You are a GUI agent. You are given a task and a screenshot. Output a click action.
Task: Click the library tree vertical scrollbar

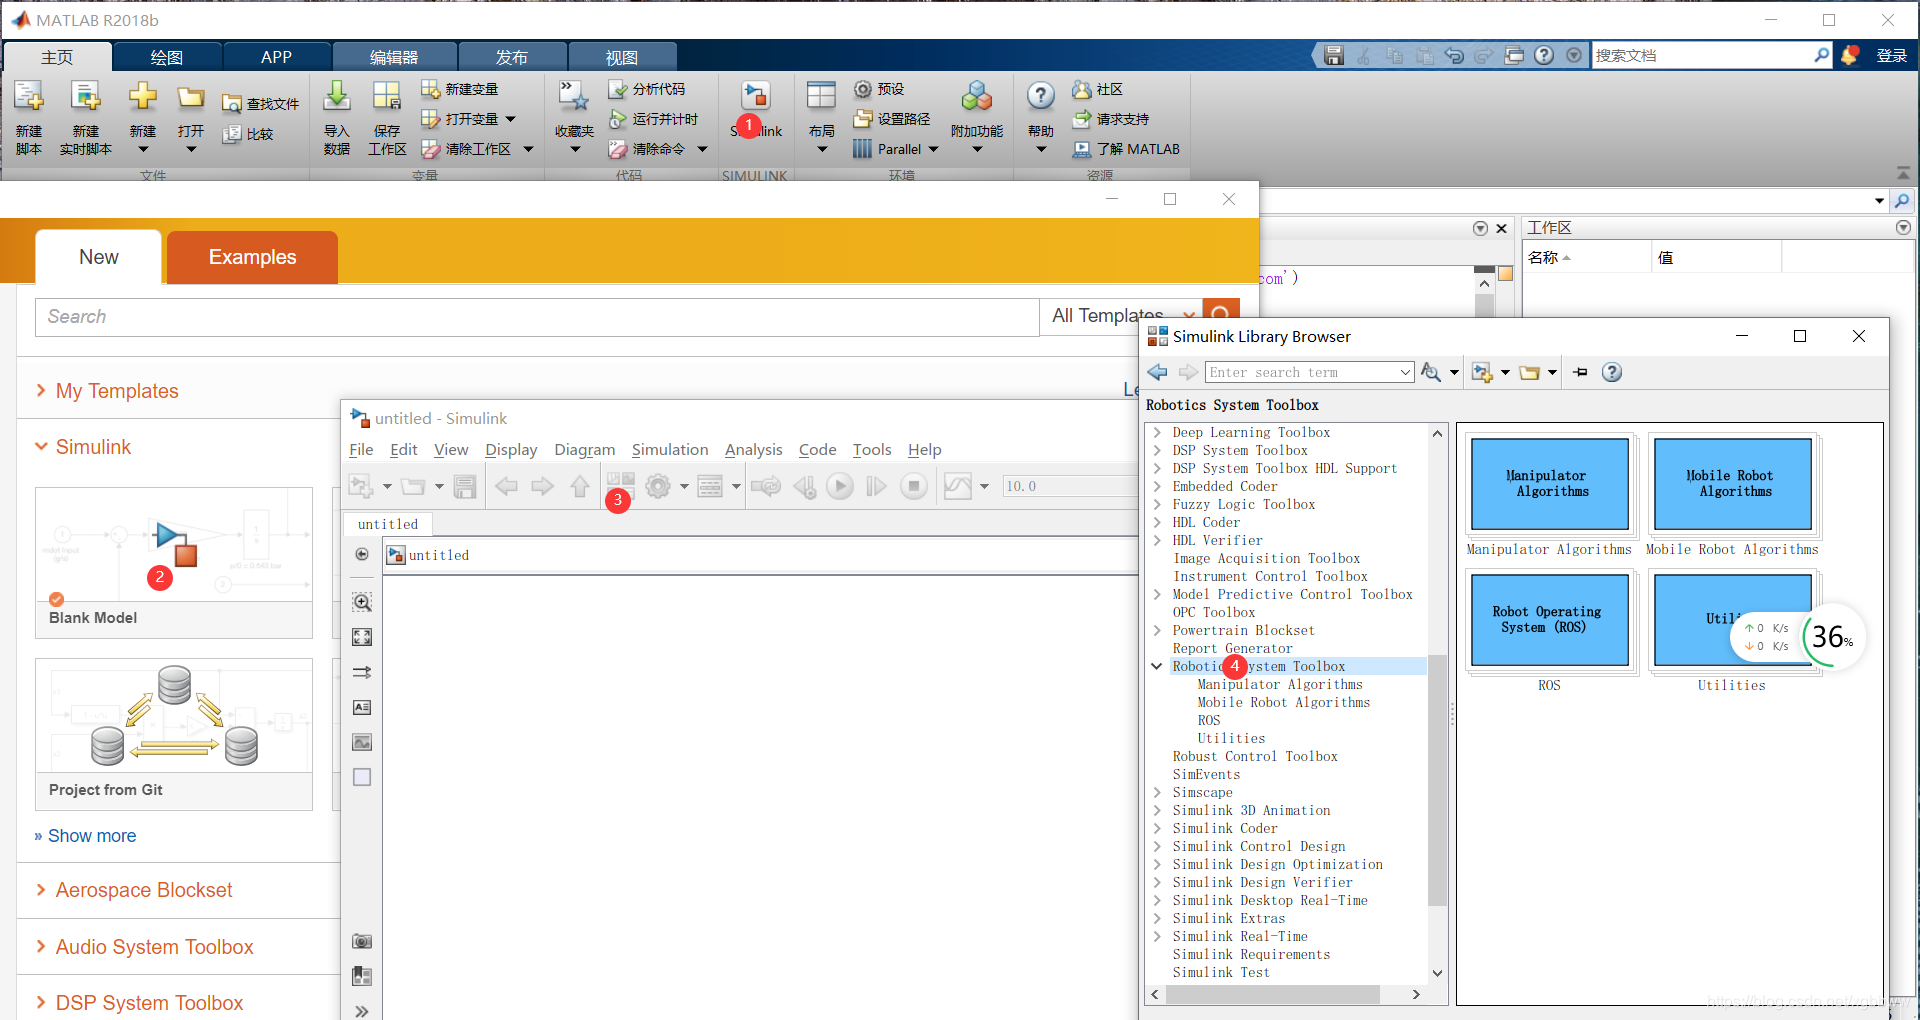(x=1437, y=780)
